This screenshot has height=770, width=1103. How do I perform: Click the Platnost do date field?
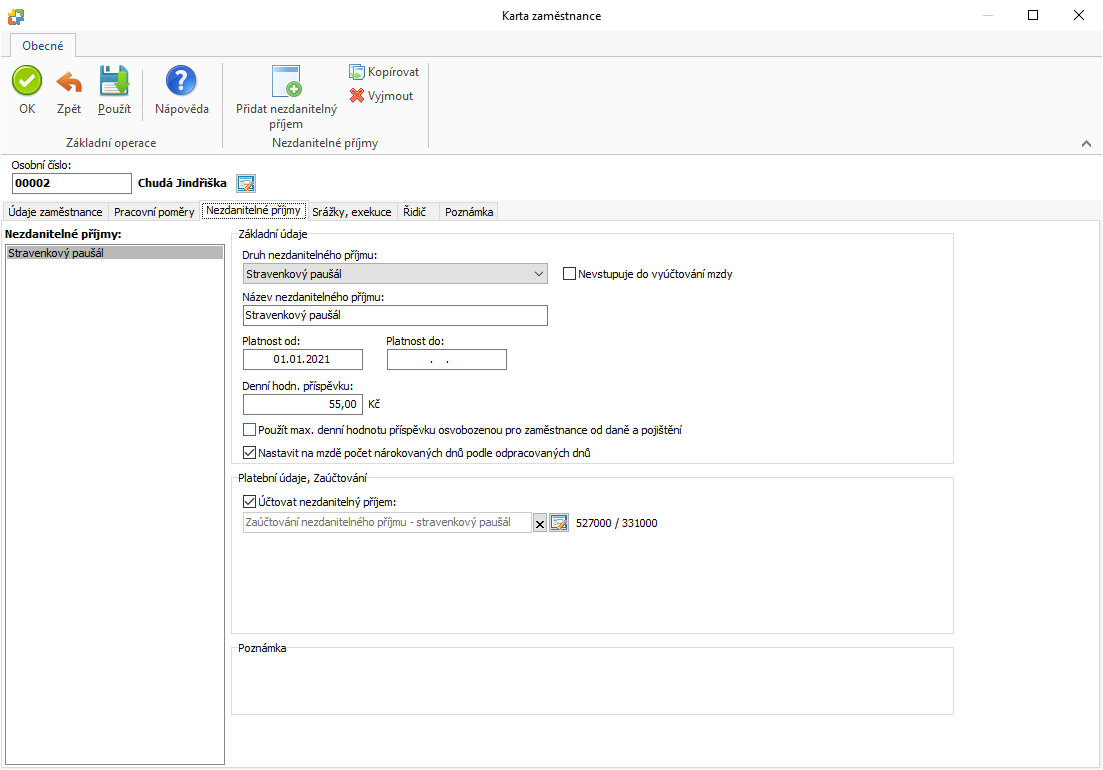pos(446,359)
